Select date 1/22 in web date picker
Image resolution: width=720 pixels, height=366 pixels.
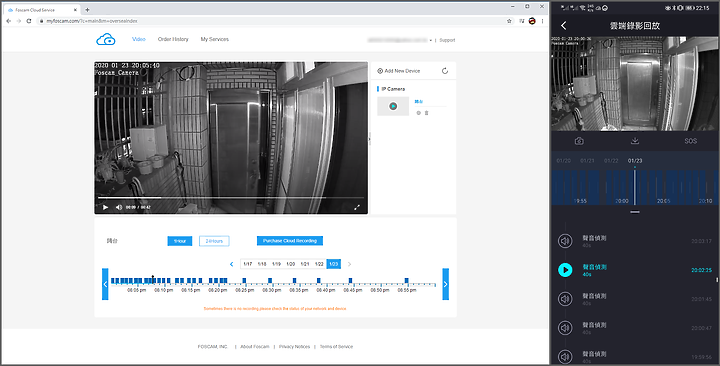click(319, 264)
